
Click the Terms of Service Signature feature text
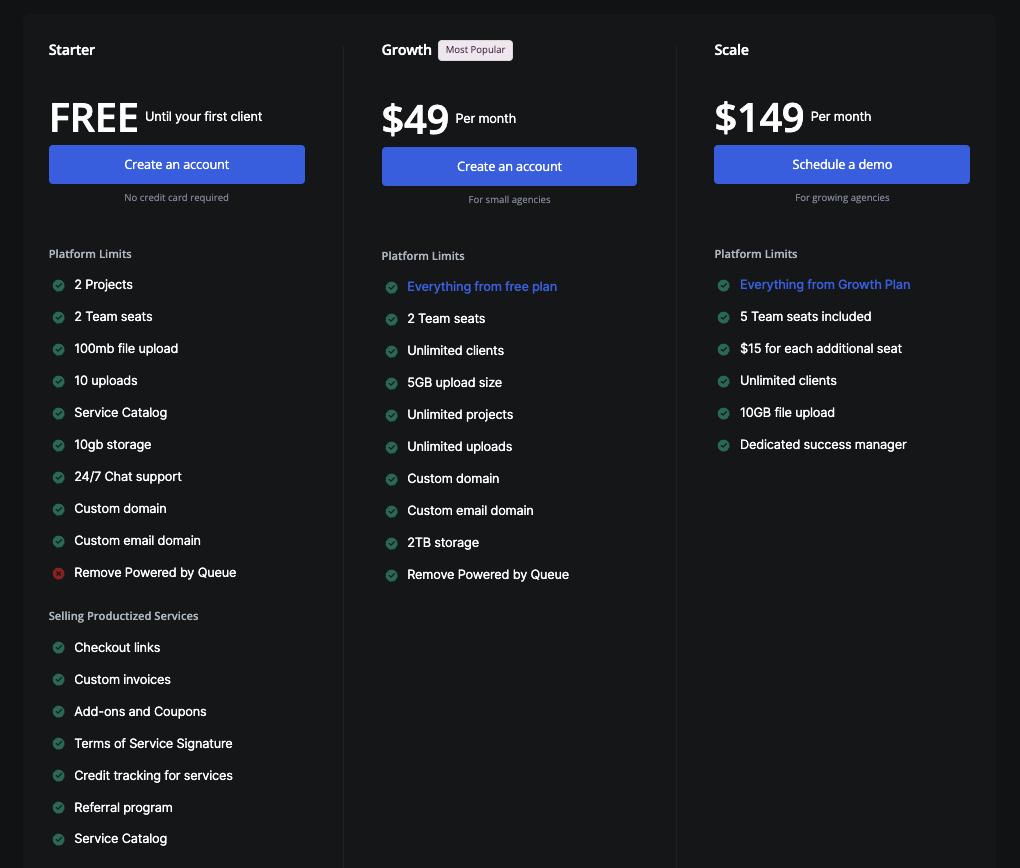point(153,744)
